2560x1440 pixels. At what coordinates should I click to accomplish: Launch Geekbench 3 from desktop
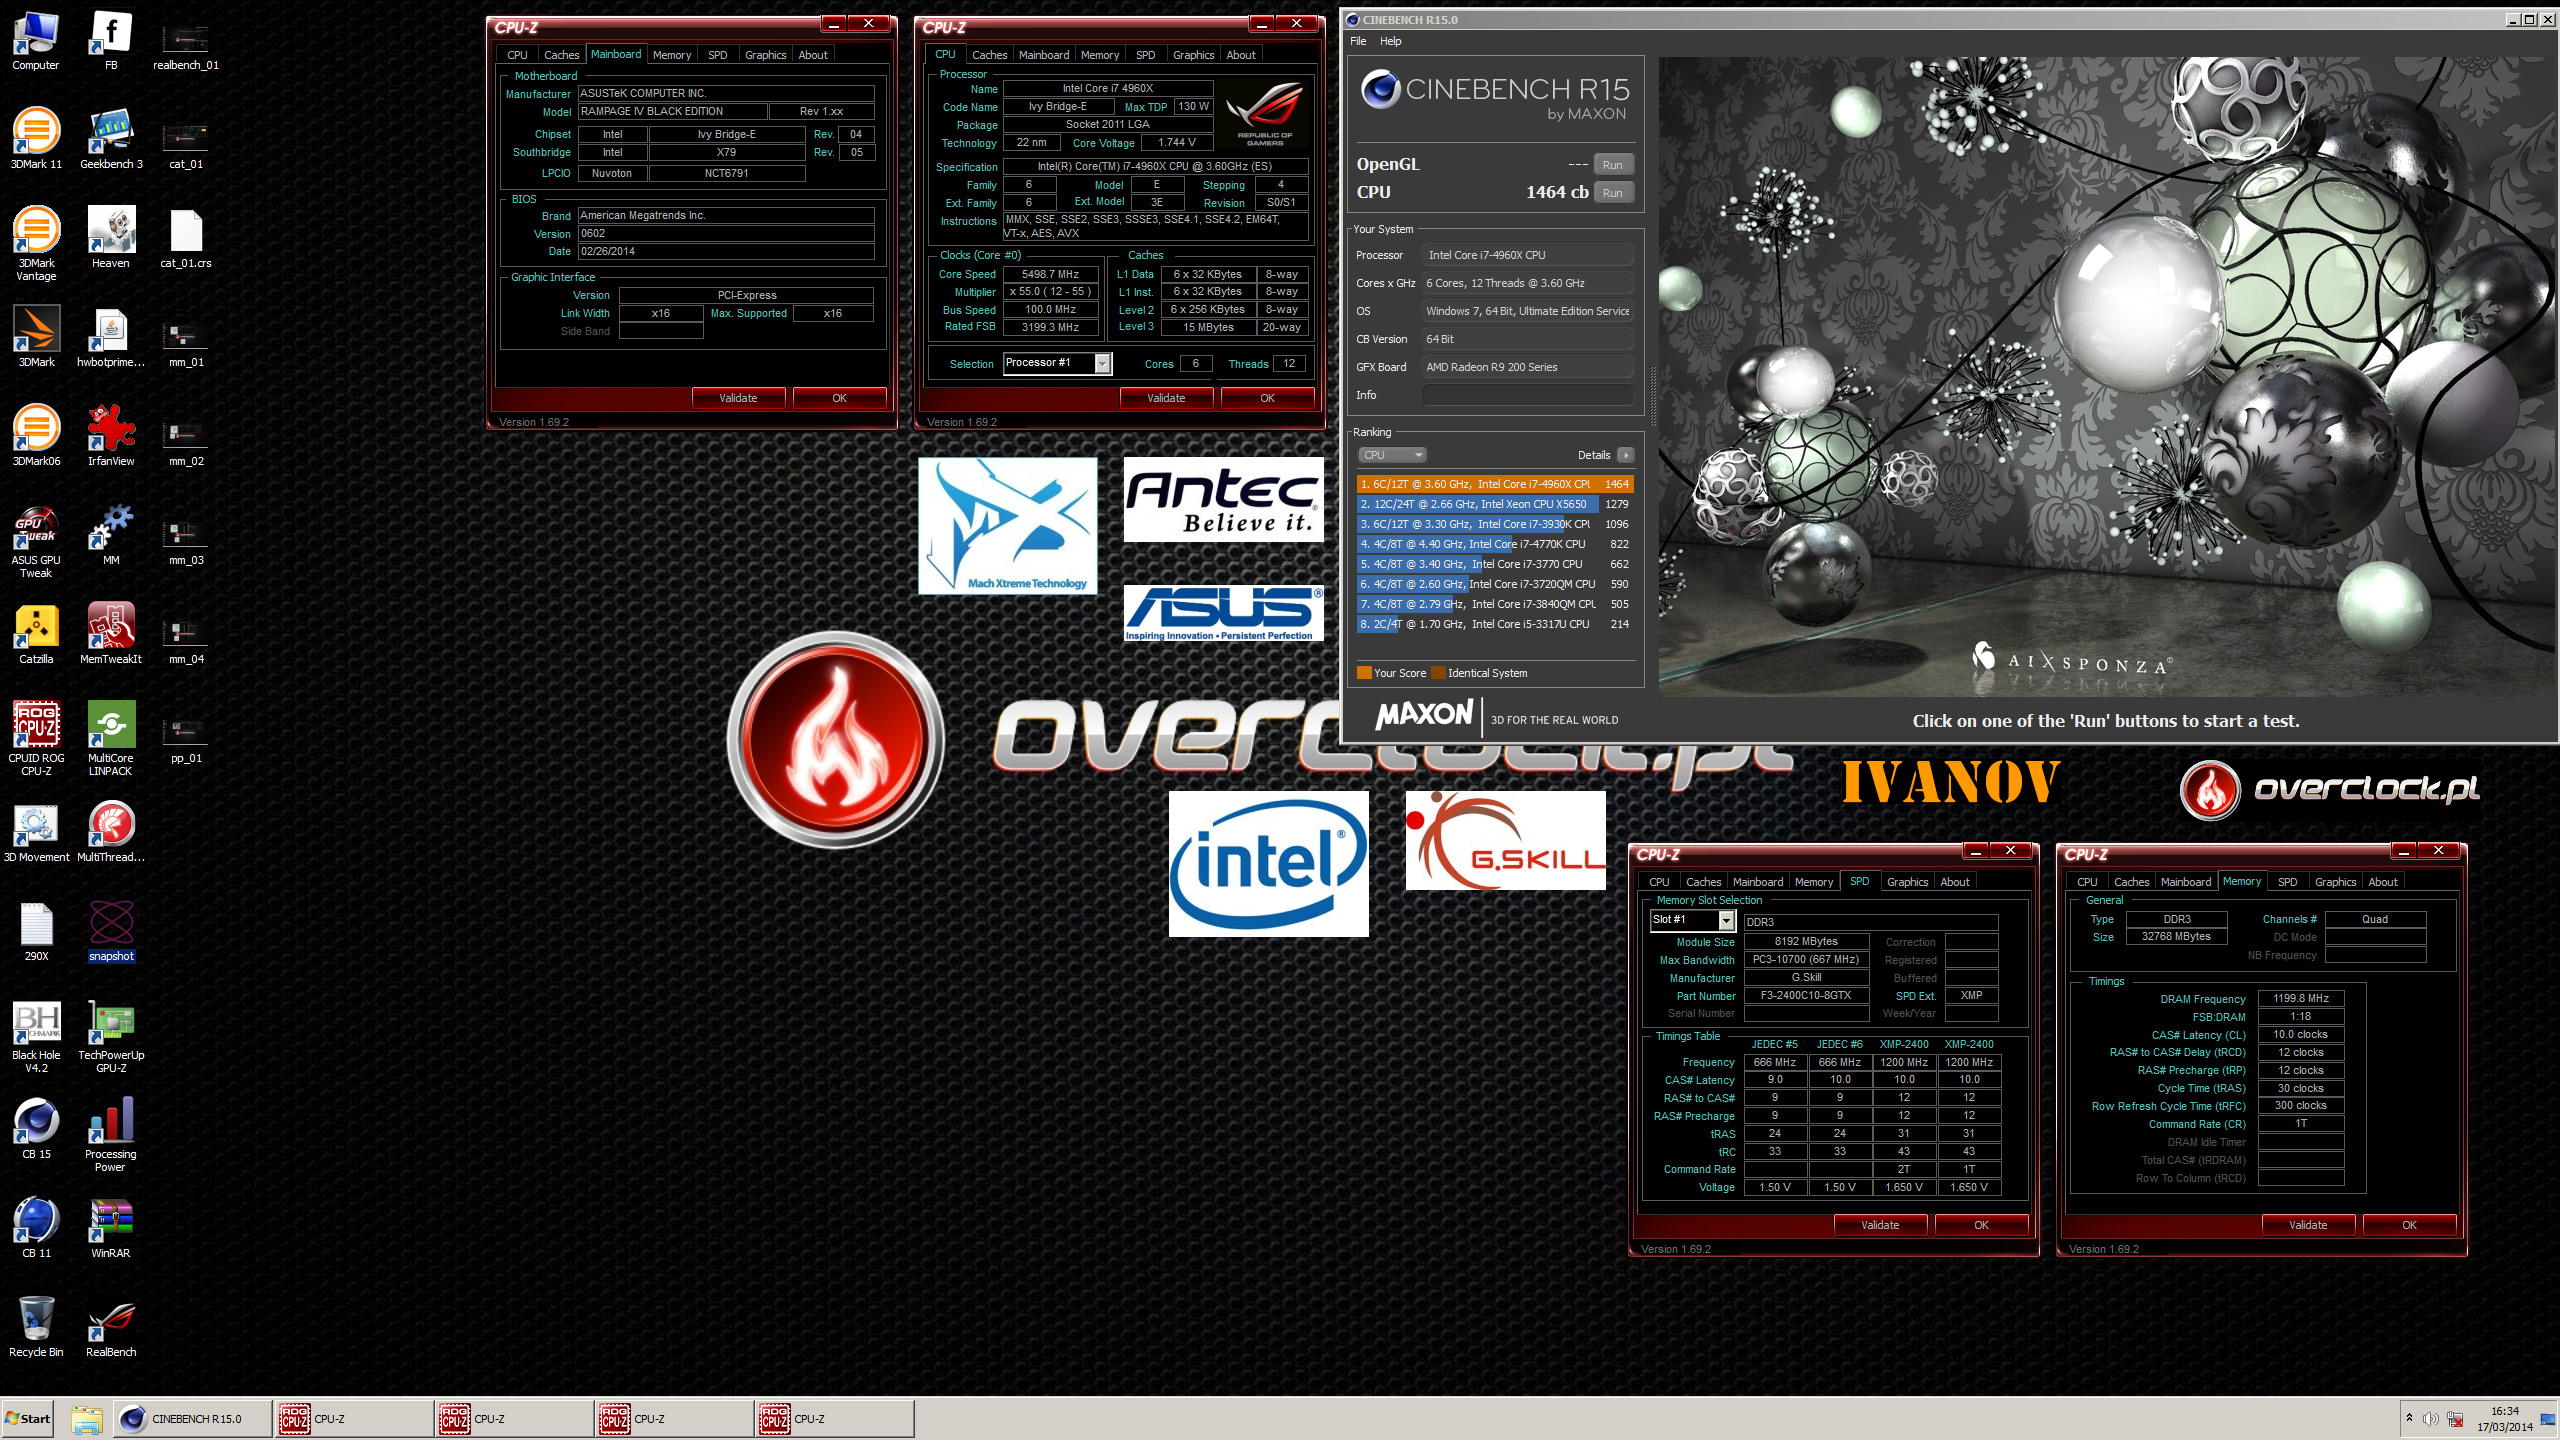[x=111, y=140]
